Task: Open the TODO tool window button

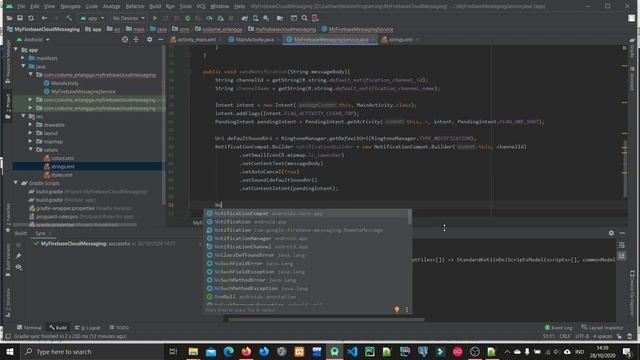Action: [119, 328]
